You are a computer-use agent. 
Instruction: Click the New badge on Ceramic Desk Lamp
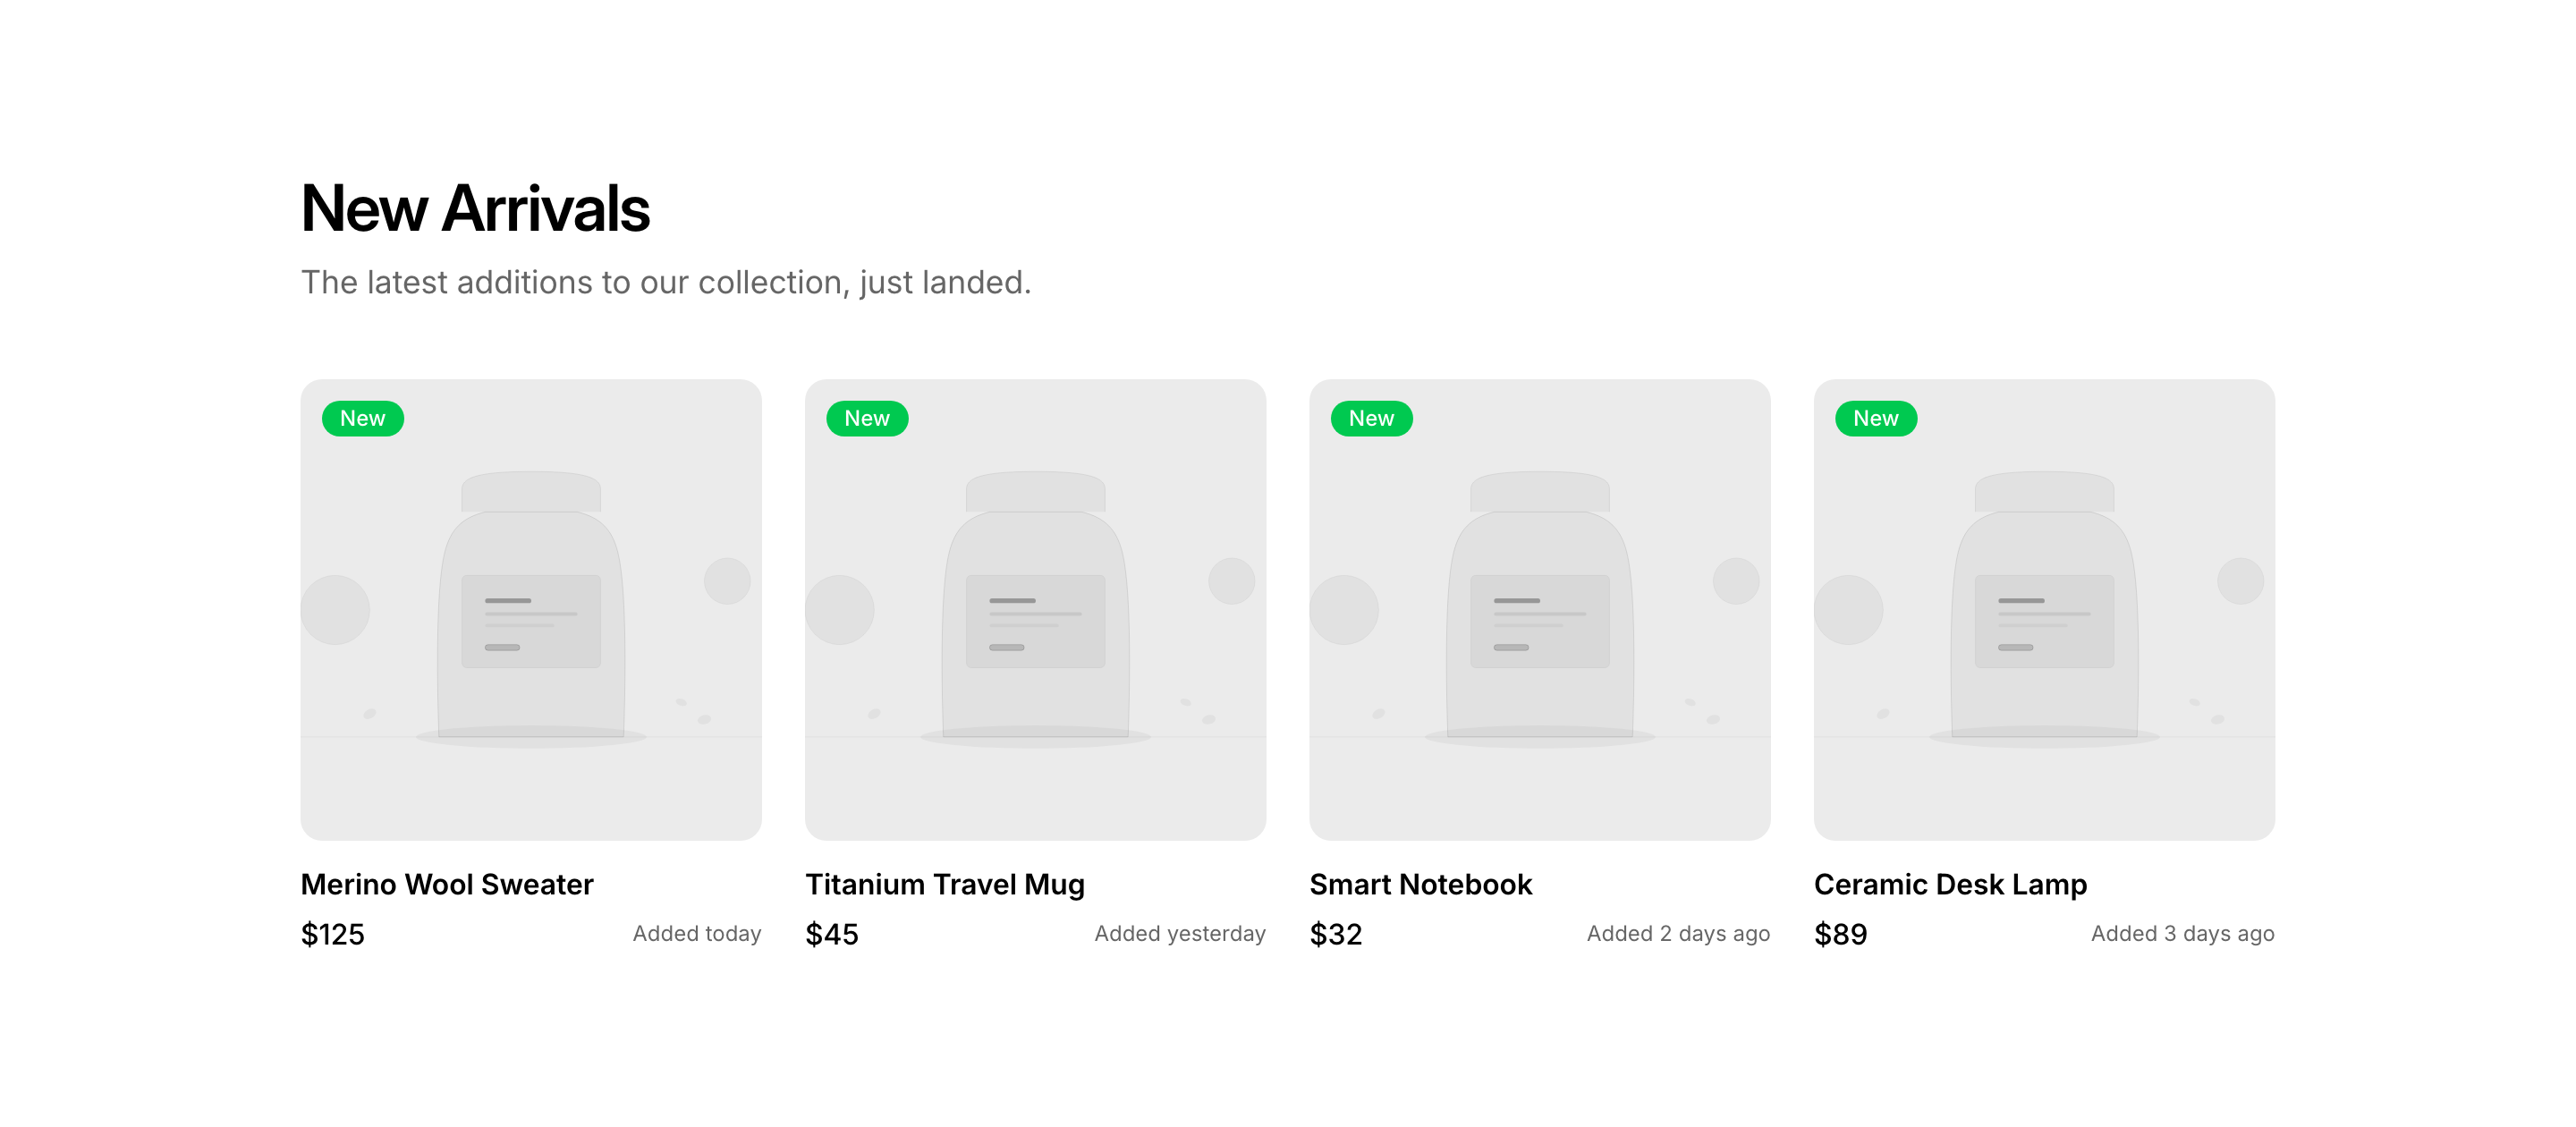pos(1875,418)
